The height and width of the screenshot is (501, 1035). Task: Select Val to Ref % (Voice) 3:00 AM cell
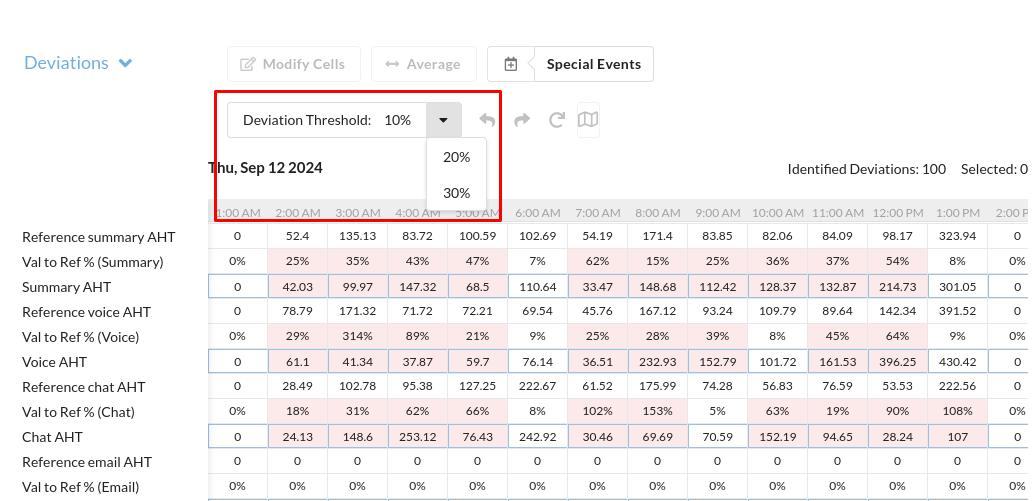coord(357,337)
